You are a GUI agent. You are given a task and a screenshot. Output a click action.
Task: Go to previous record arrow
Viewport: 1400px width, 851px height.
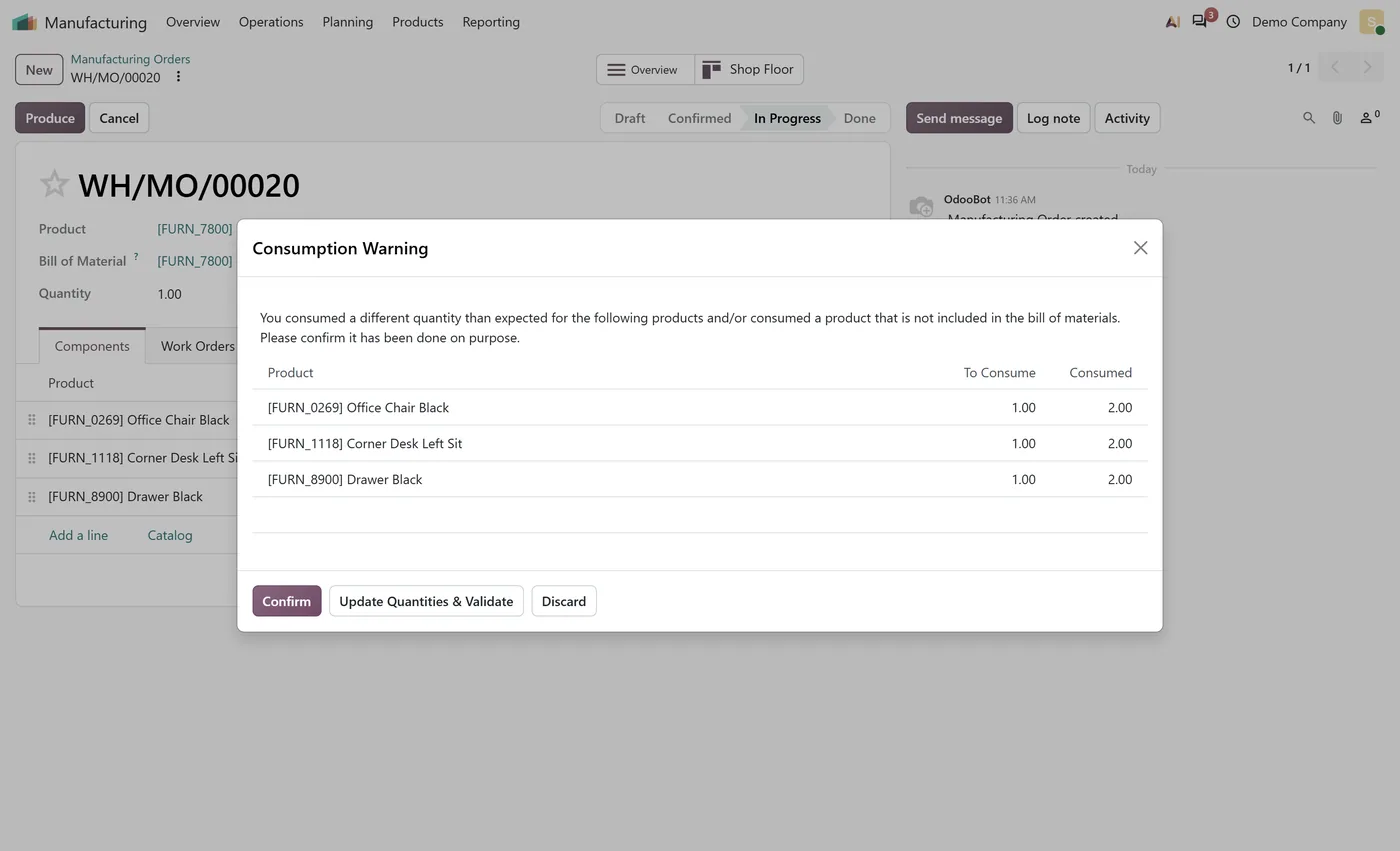(1334, 68)
